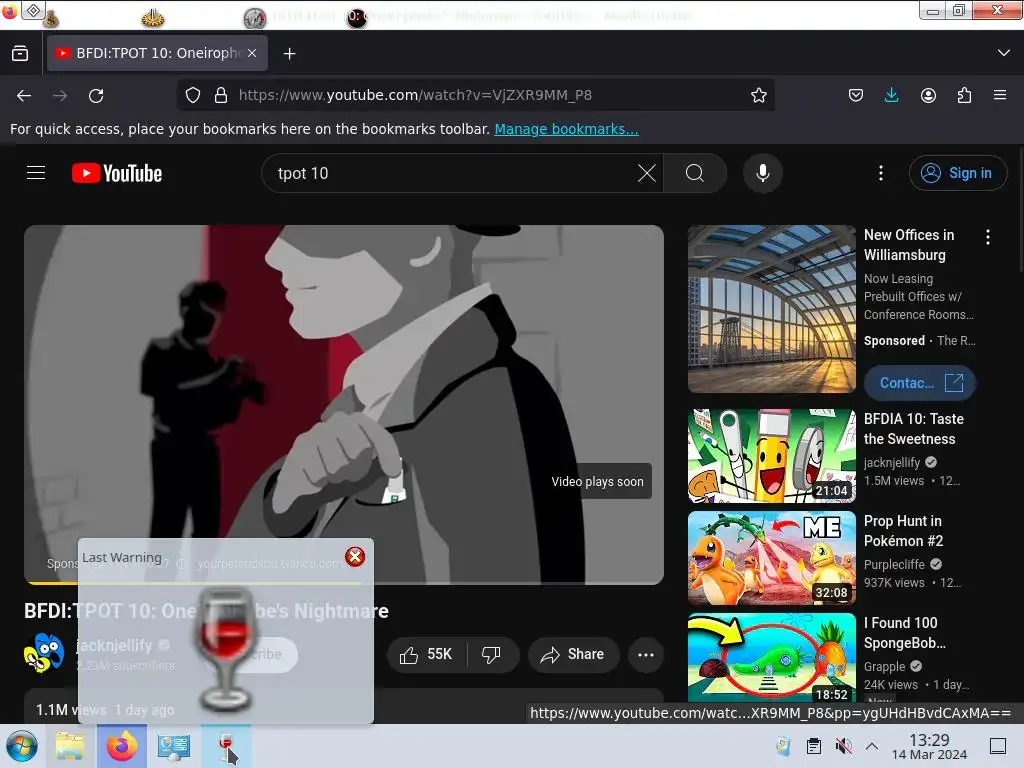Reload the current YouTube page
Viewport: 1024px width, 768px height.
pyautogui.click(x=96, y=95)
